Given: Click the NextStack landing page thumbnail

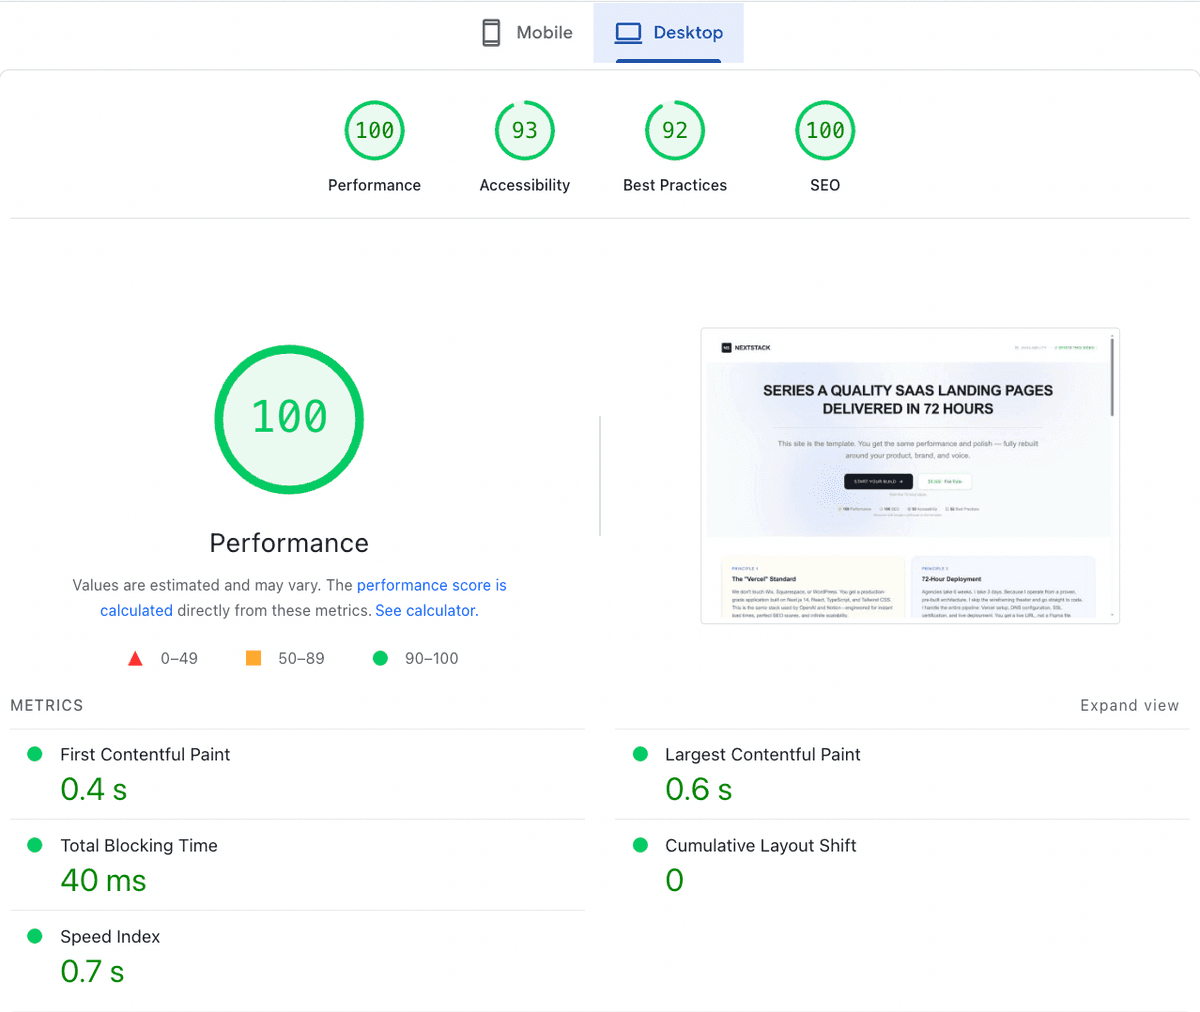Looking at the screenshot, I should coord(909,476).
